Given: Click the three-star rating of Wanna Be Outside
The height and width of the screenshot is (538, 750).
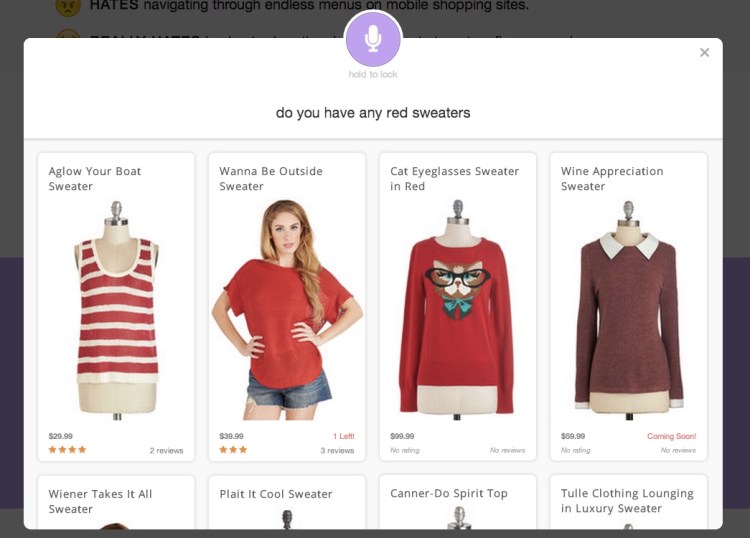Looking at the screenshot, I should click(x=233, y=450).
